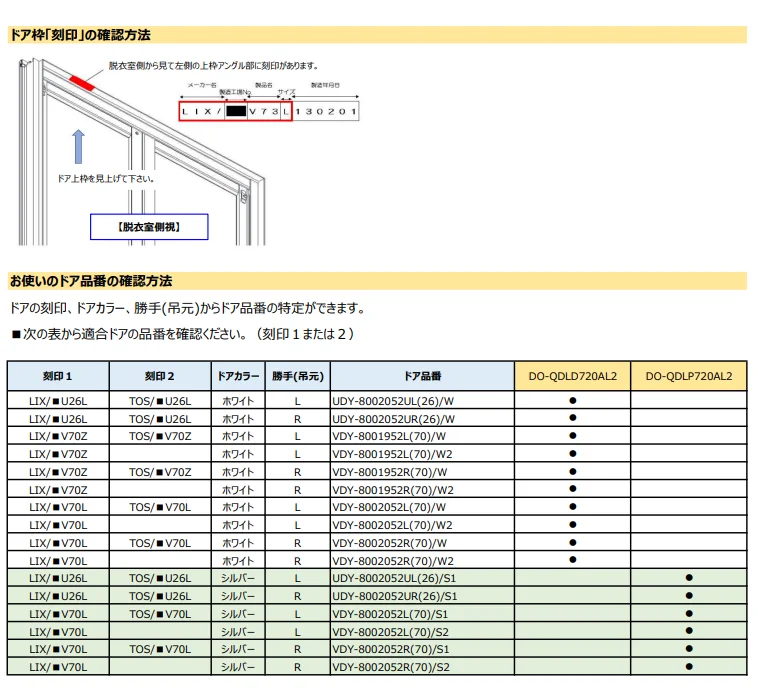
Task: Select the DO-QDLP720AL2 column header
Action: click(689, 377)
